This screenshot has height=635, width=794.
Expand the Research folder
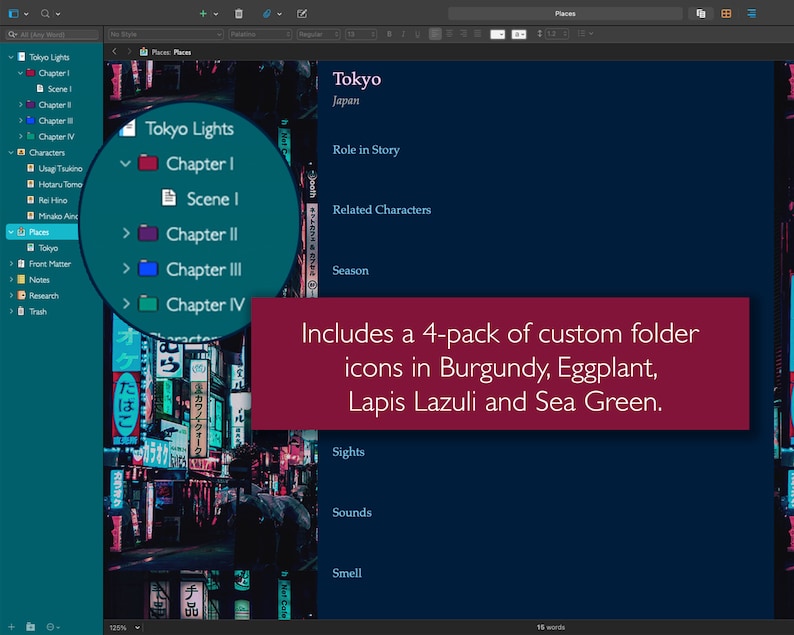[11, 295]
